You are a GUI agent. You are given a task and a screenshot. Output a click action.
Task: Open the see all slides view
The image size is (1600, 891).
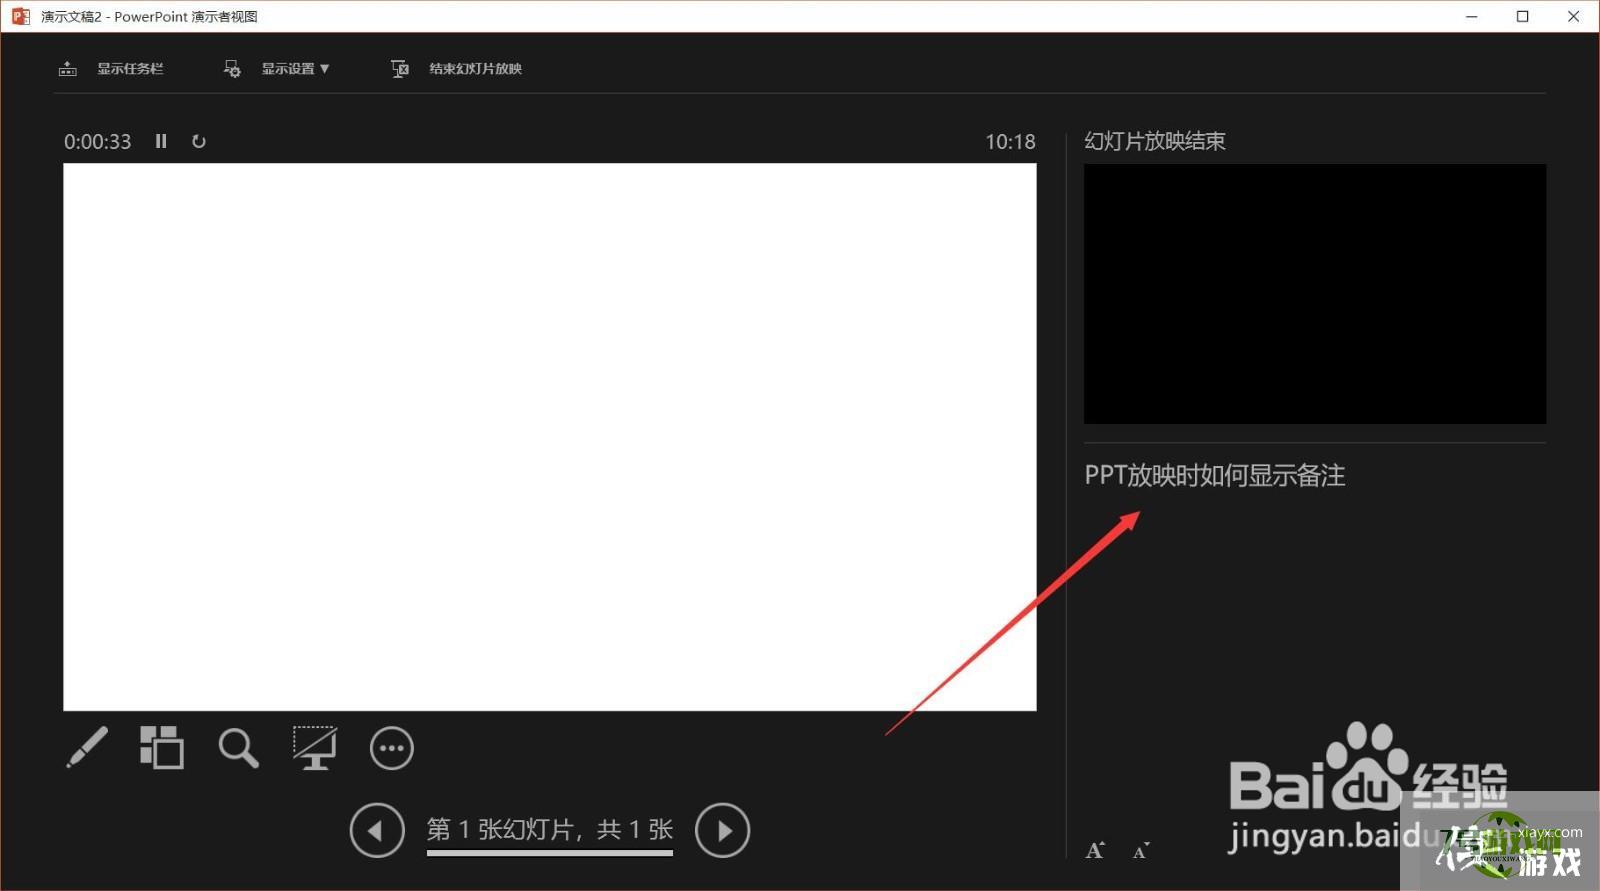click(162, 748)
